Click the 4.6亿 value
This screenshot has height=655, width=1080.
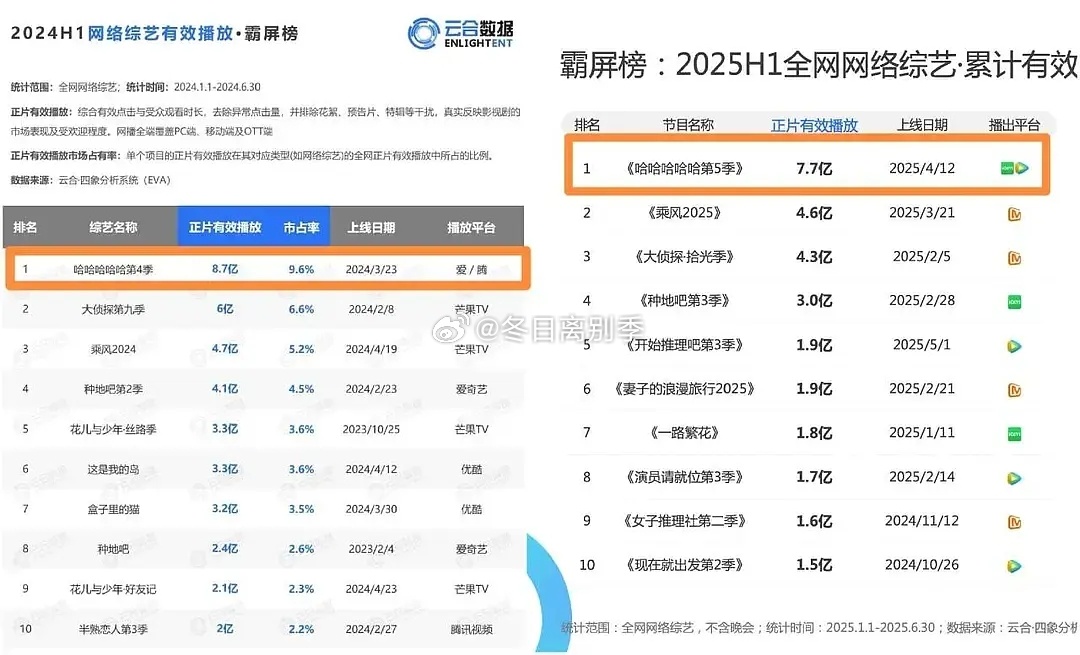[x=814, y=213]
